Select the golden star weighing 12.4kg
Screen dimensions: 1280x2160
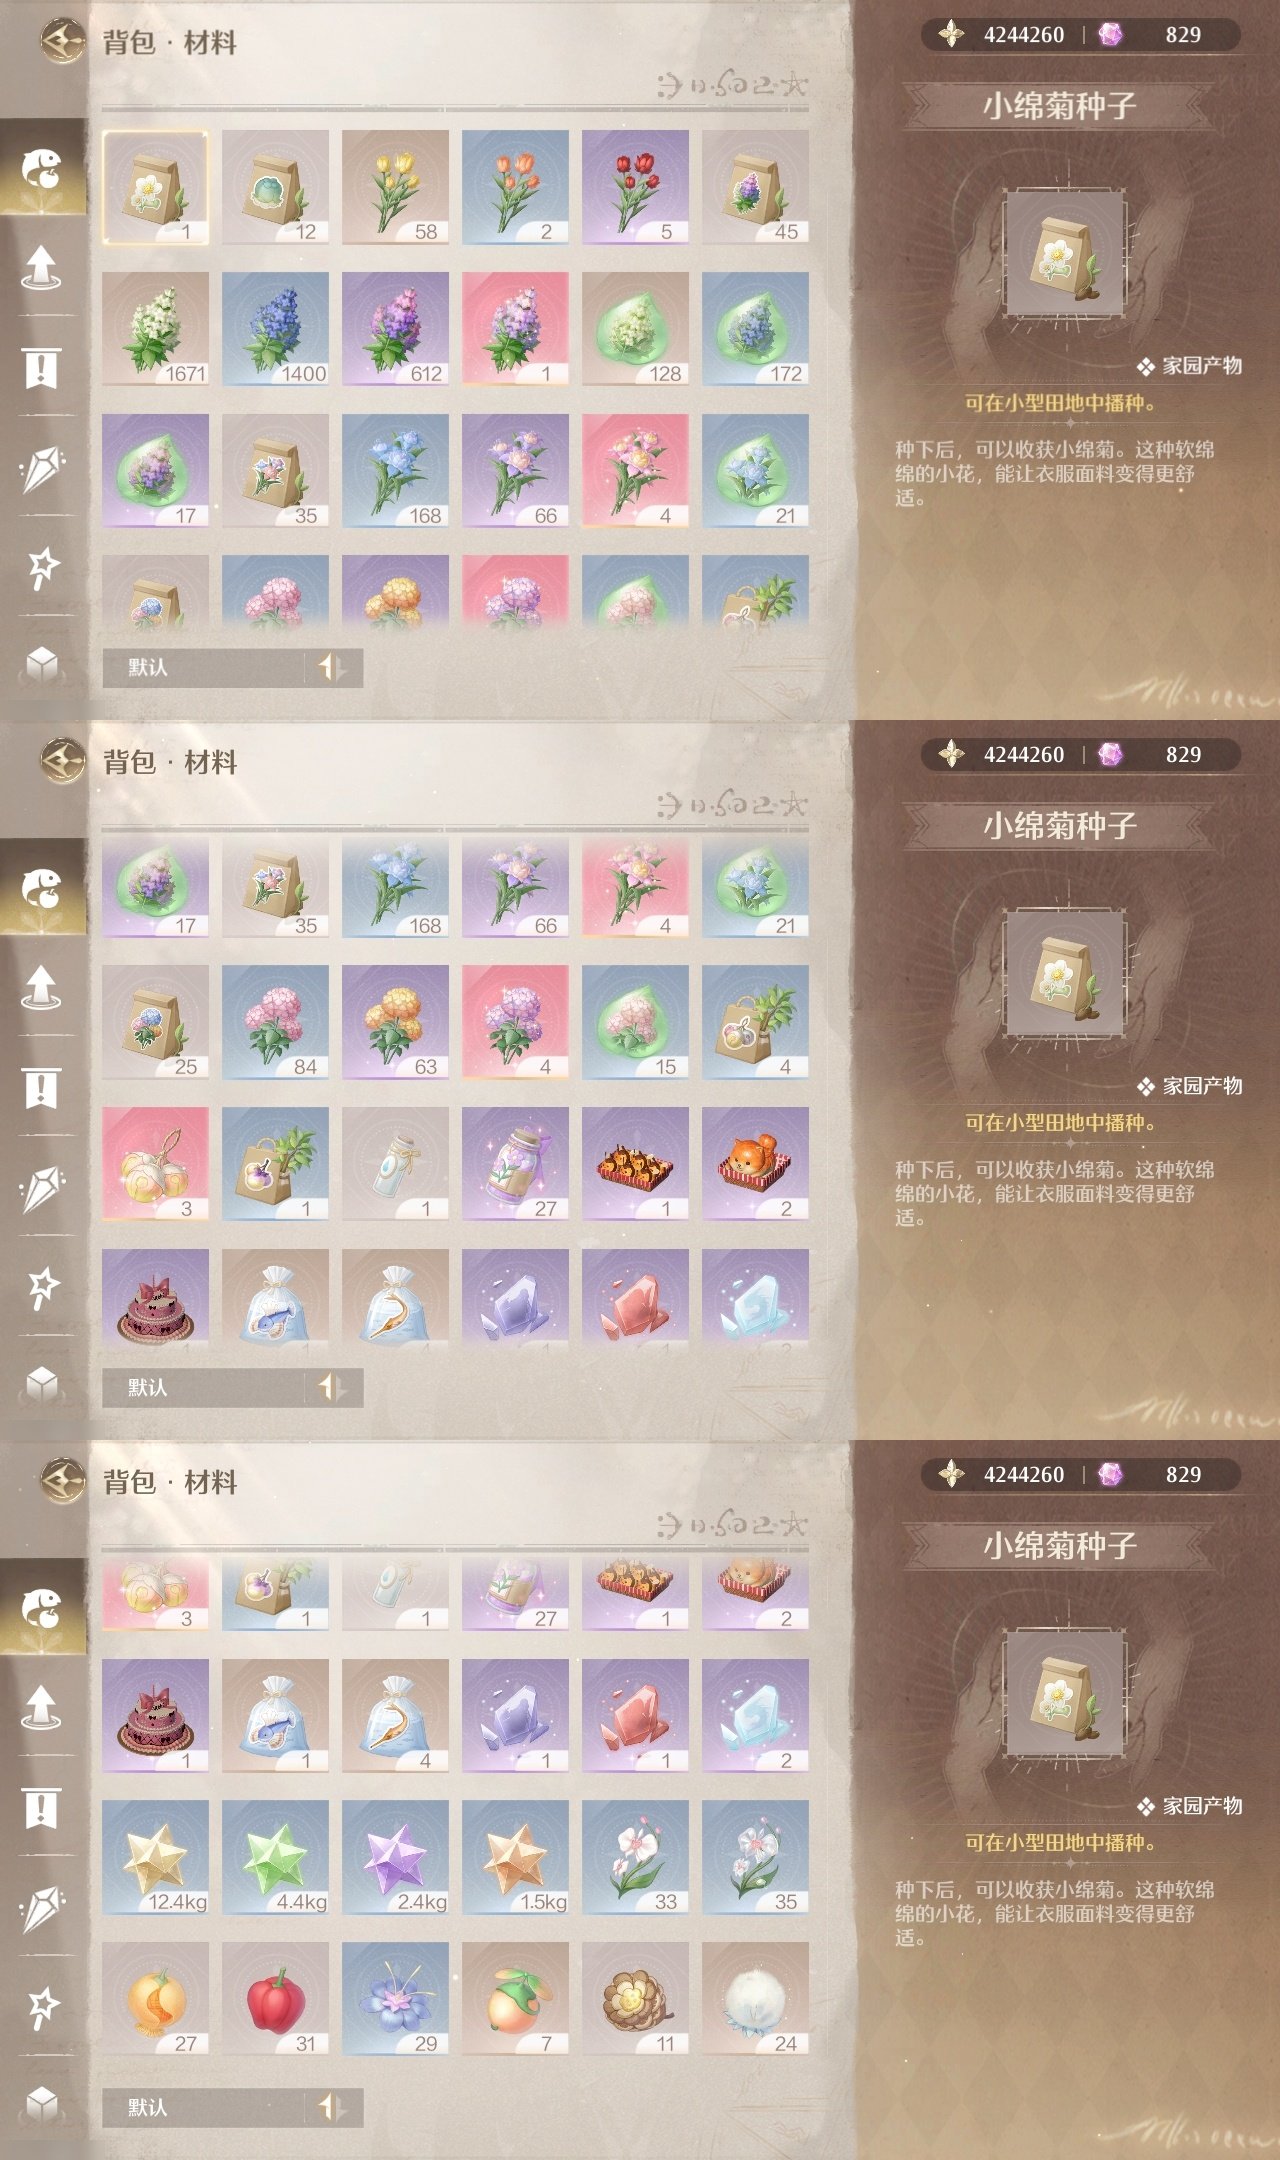click(x=155, y=1858)
